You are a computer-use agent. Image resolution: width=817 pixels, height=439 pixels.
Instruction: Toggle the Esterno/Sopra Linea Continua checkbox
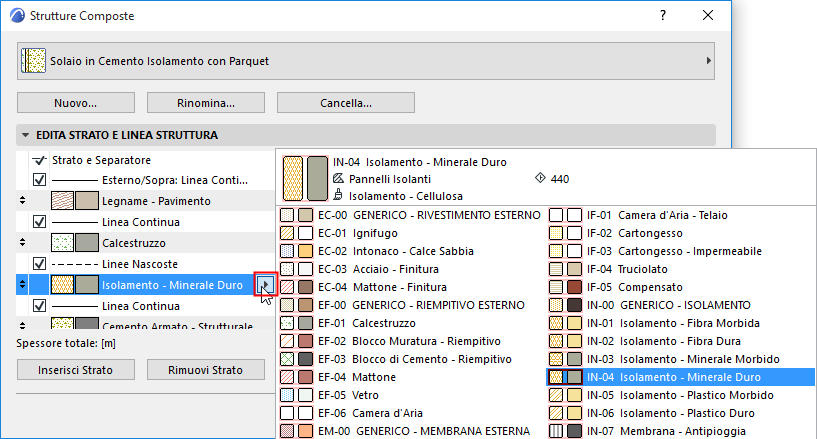39,180
